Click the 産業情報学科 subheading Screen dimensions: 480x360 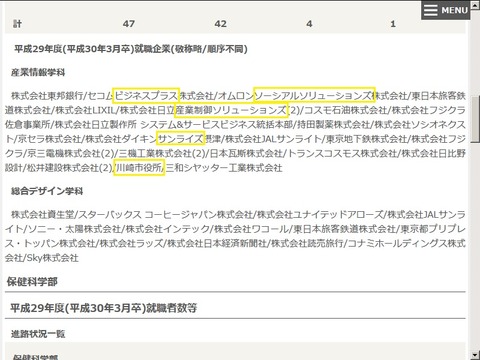pyautogui.click(x=38, y=72)
